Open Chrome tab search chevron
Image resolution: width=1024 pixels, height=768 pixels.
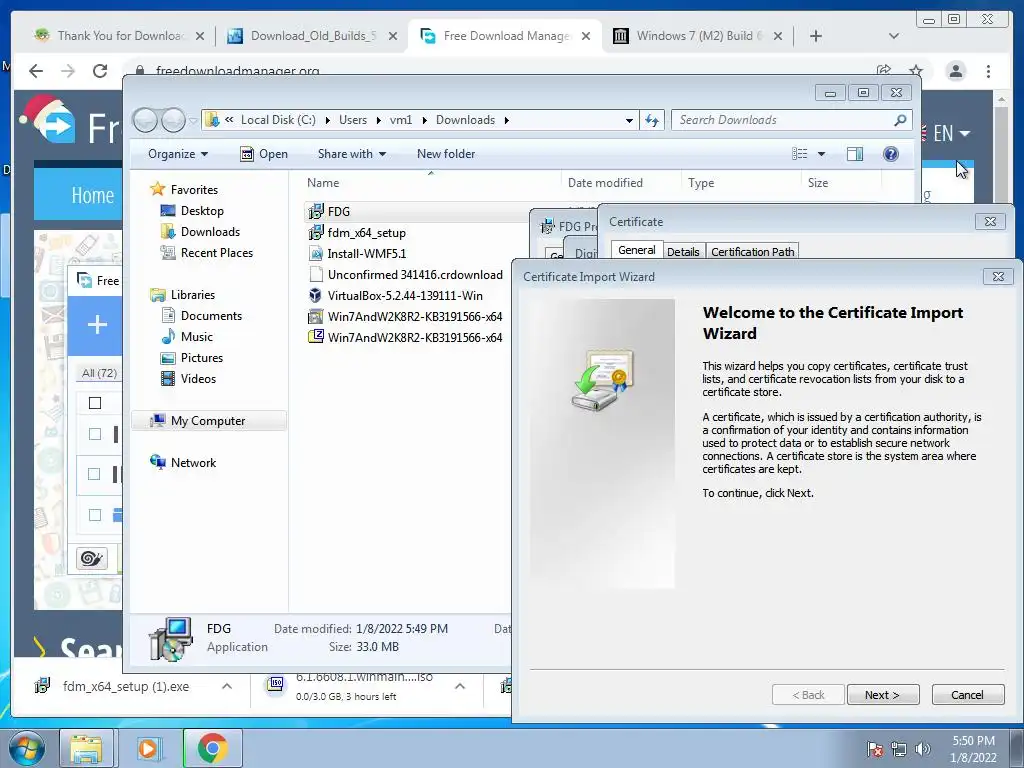[x=893, y=36]
